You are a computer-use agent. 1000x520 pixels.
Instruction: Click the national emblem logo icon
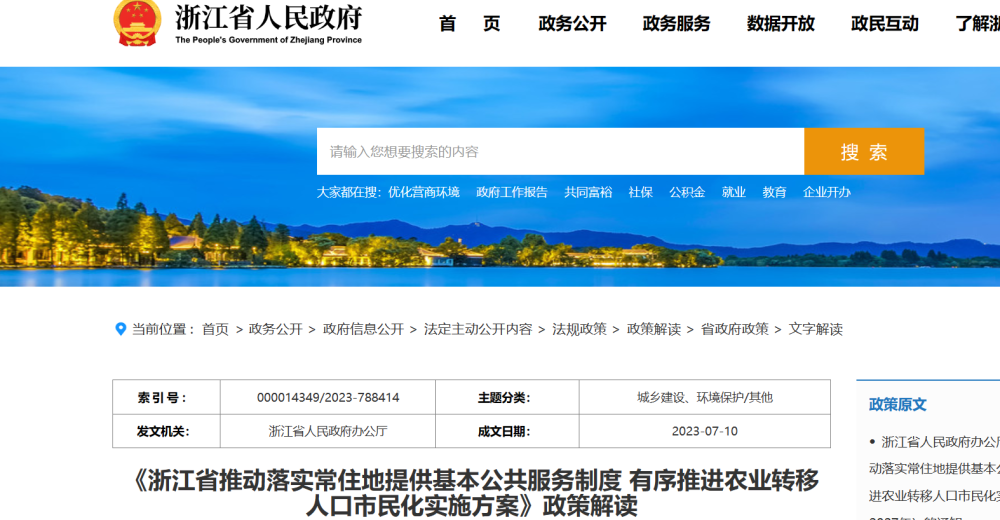(137, 21)
